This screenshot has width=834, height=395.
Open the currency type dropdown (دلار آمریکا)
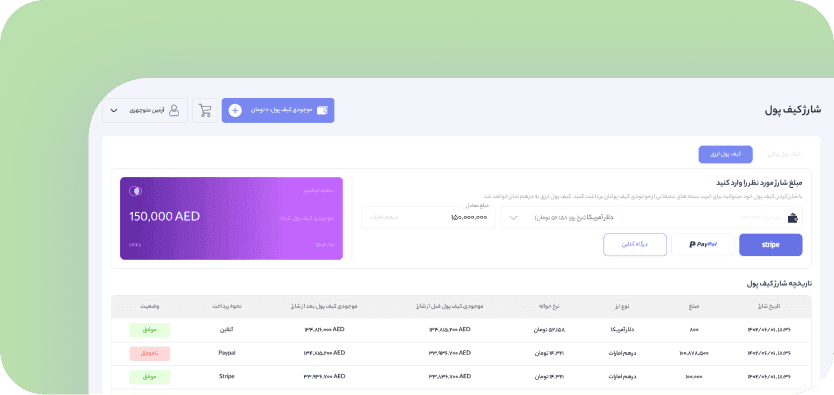click(561, 218)
